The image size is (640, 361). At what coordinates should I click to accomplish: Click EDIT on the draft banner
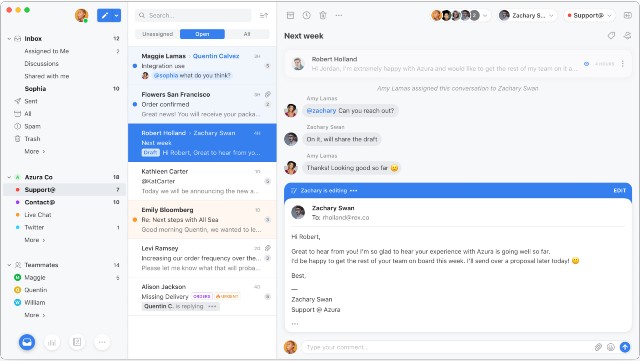click(619, 191)
